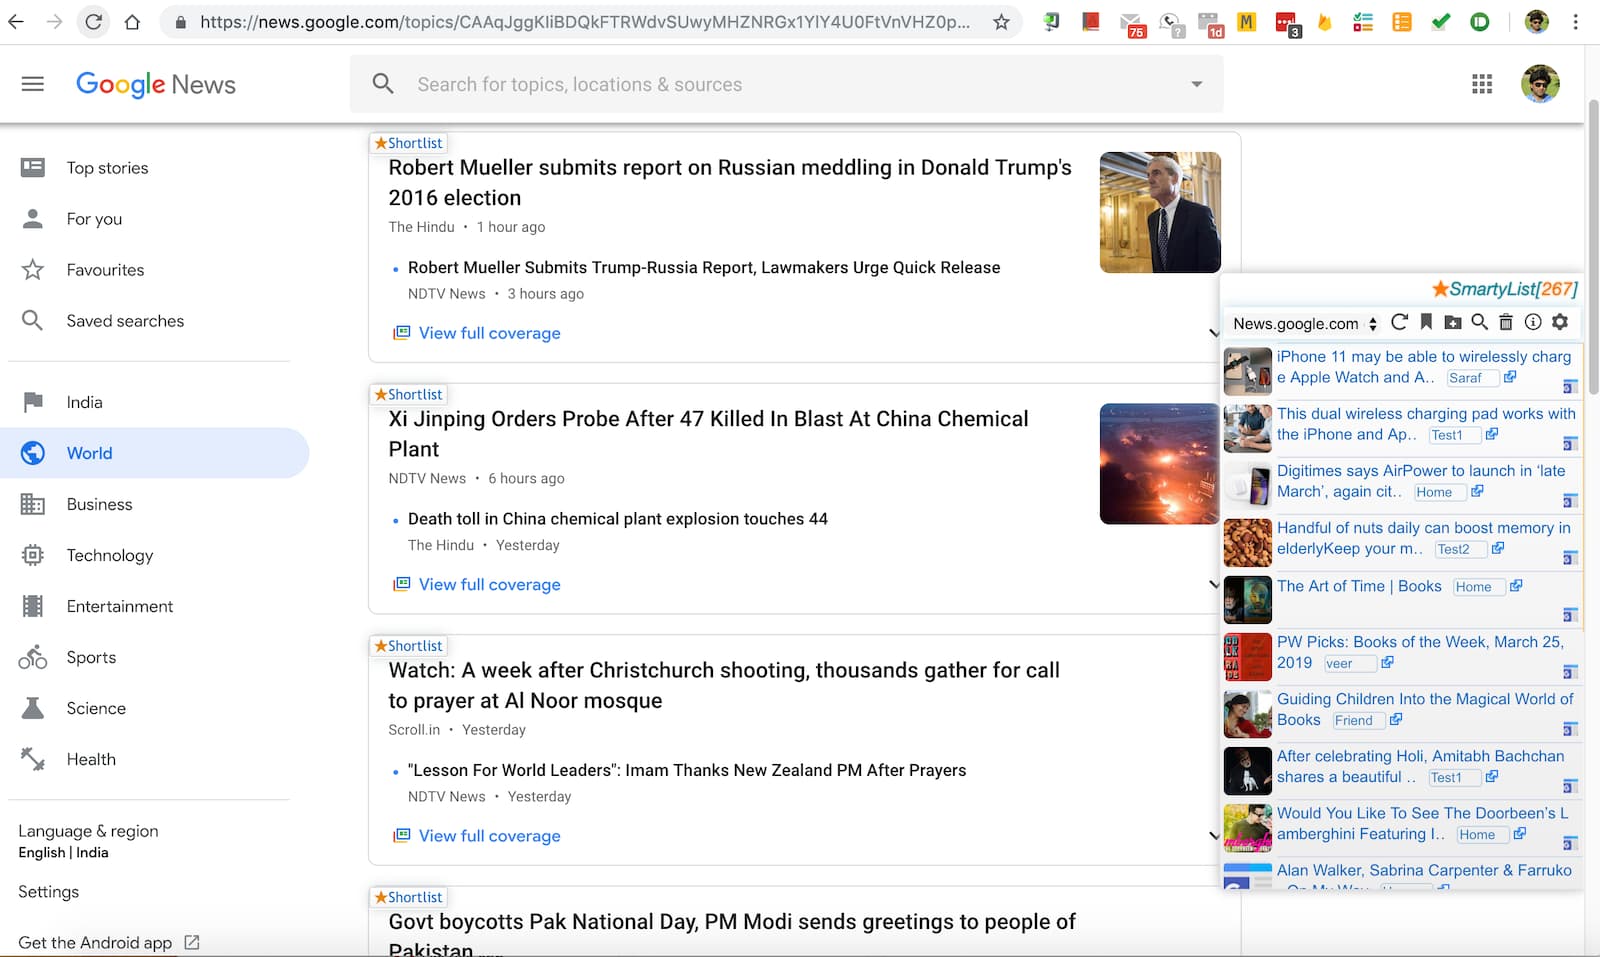The height and width of the screenshot is (957, 1600).
Task: Click the SmartyList bookmark icon
Action: [1426, 322]
